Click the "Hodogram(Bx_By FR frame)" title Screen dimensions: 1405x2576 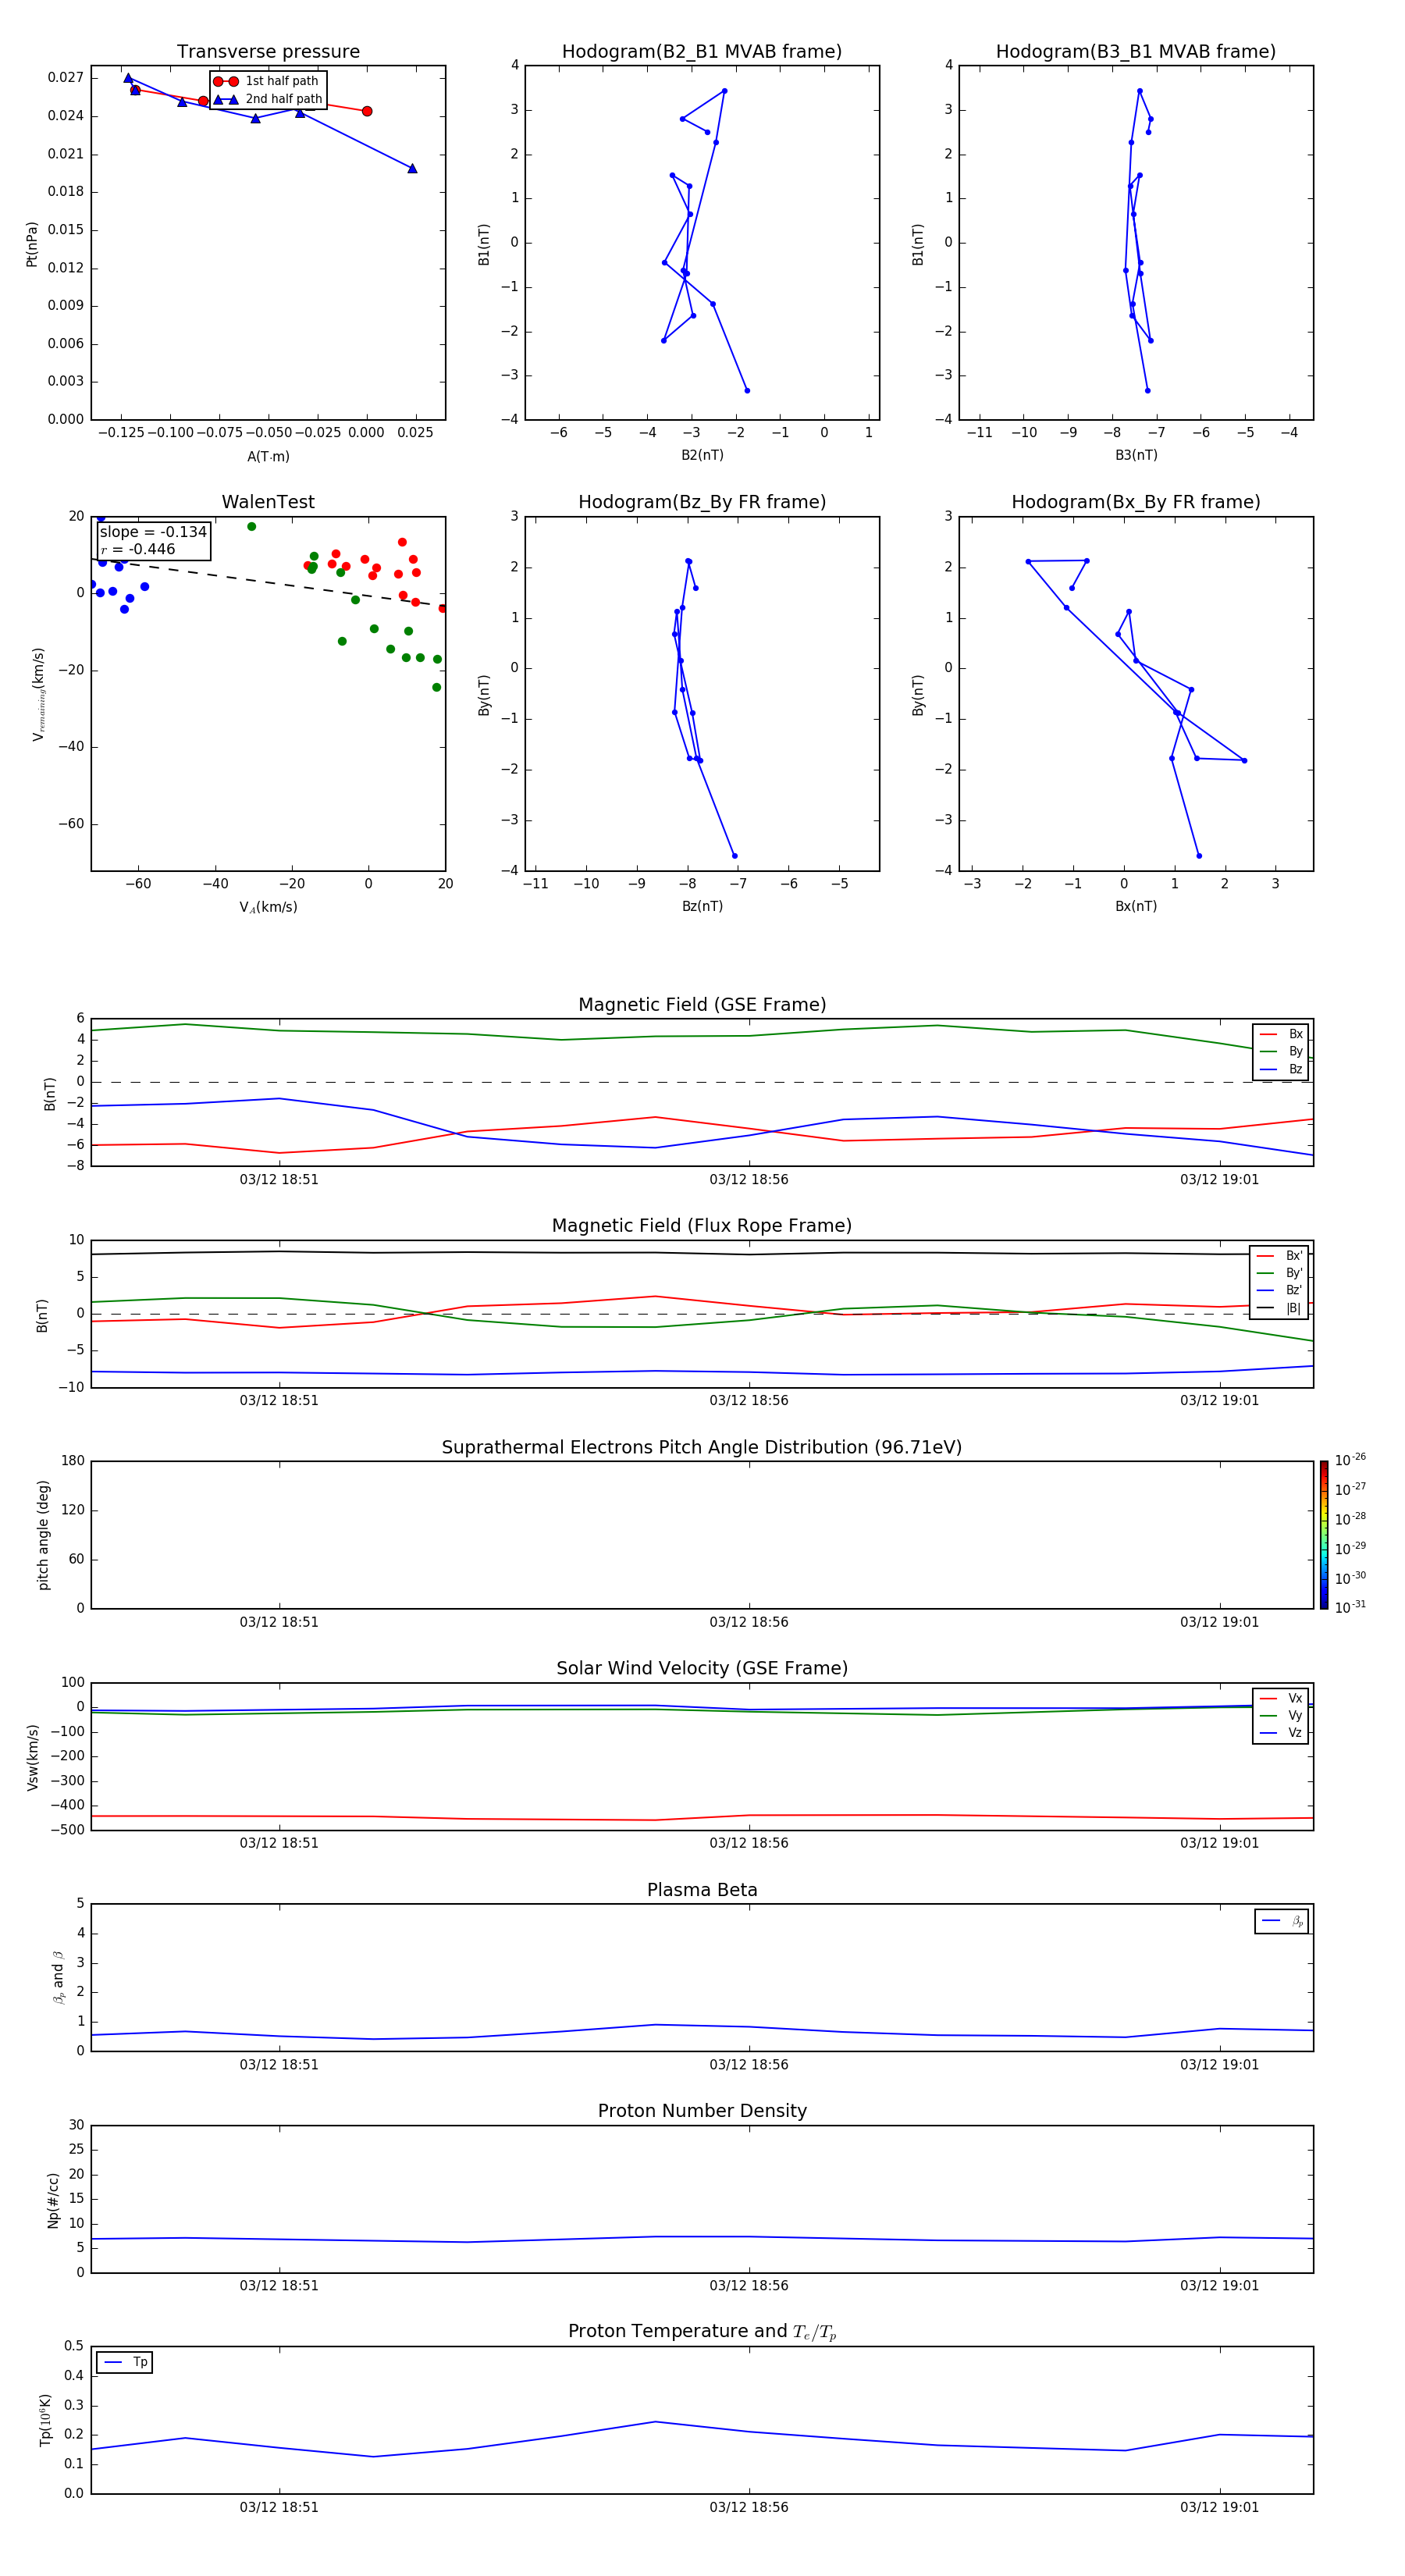[x=1136, y=502]
